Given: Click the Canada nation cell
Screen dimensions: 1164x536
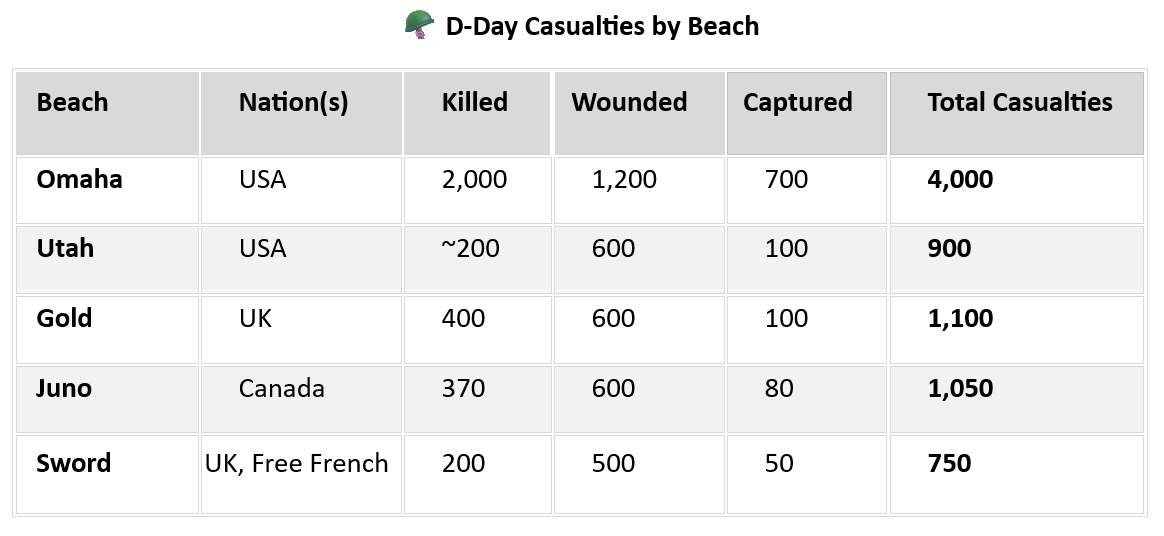Looking at the screenshot, I should (x=281, y=388).
